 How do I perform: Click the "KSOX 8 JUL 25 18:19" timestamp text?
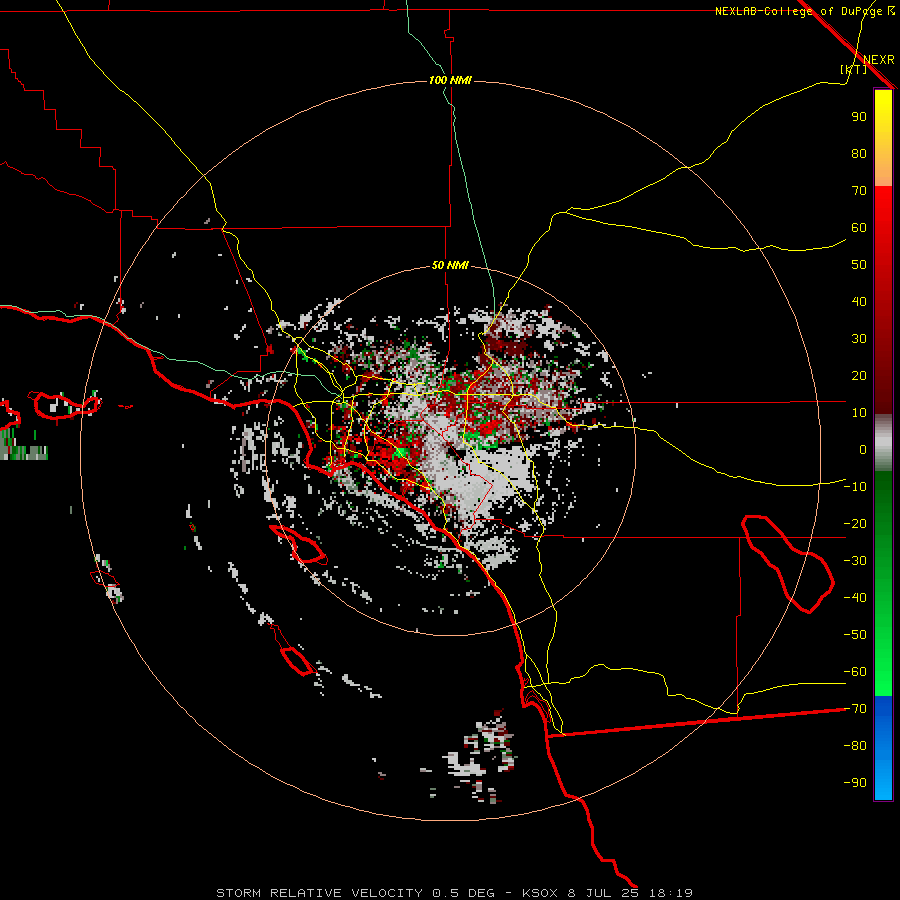[607, 893]
